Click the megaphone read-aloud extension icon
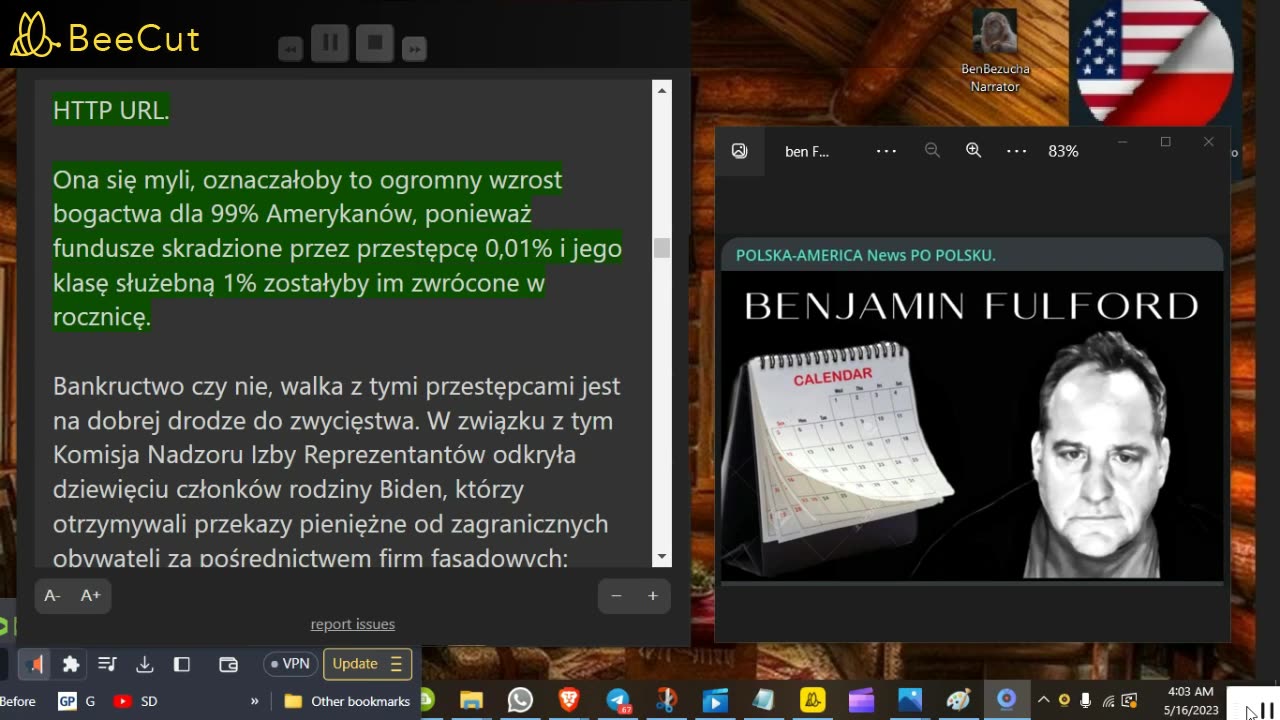Screen dimensions: 1280x720 coord(35,664)
